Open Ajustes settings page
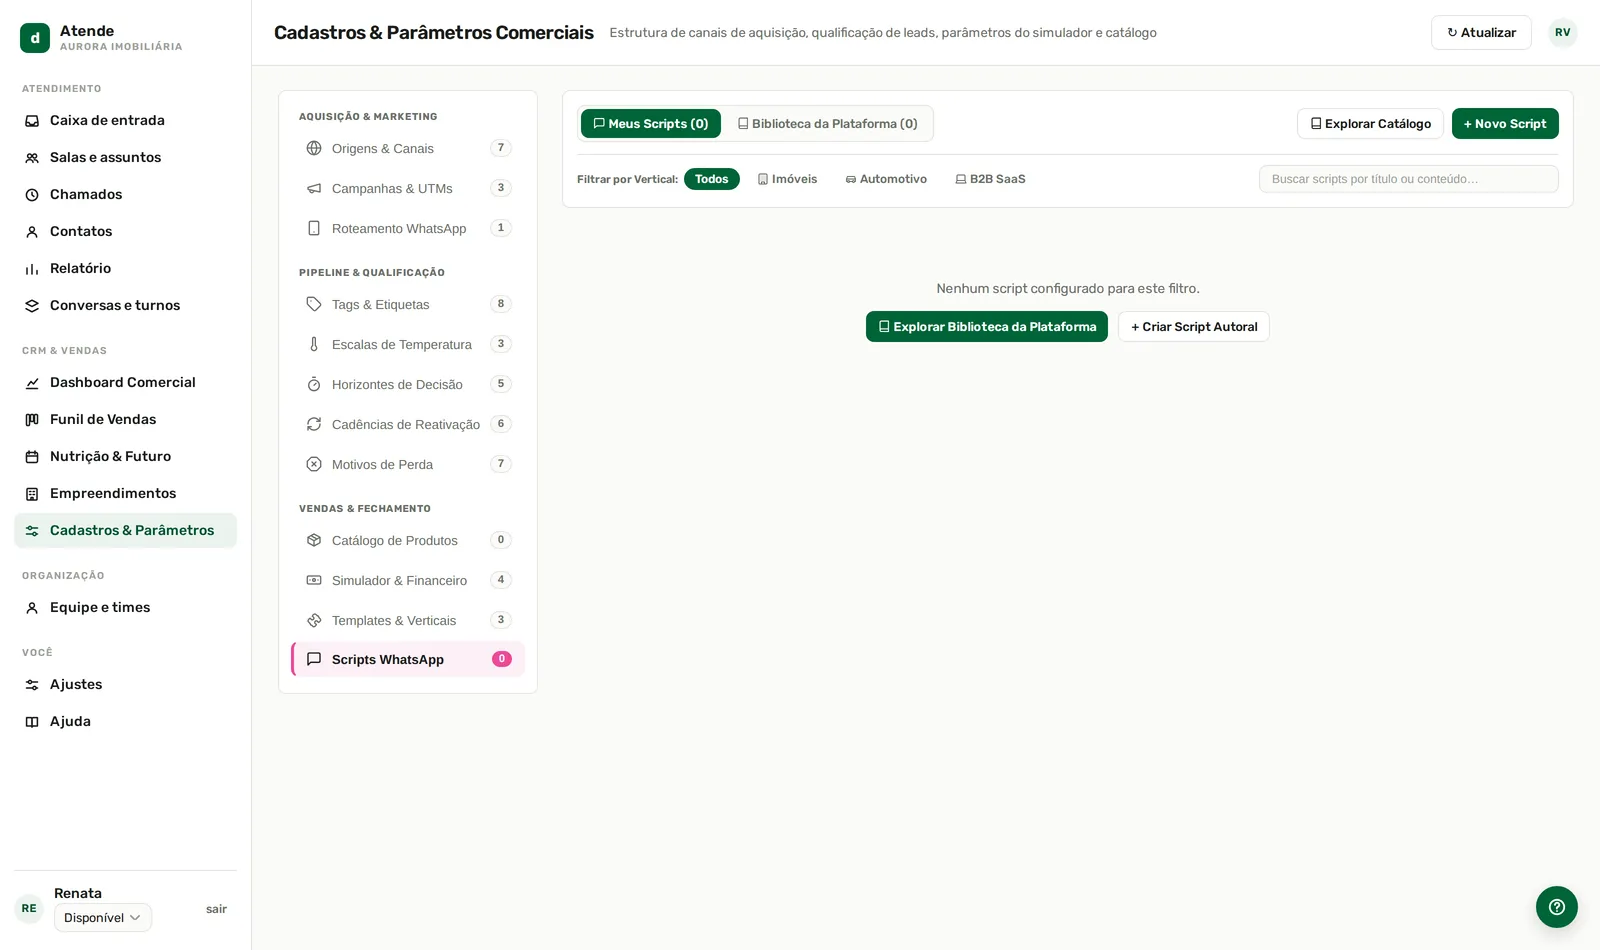1600x950 pixels. pos(125,685)
